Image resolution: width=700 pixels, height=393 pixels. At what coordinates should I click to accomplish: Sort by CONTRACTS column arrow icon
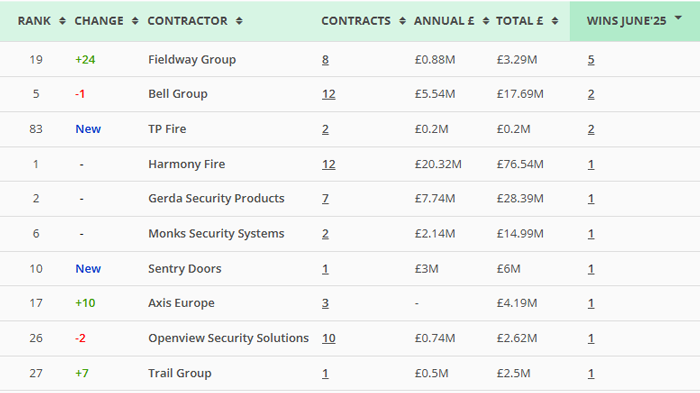coord(402,21)
